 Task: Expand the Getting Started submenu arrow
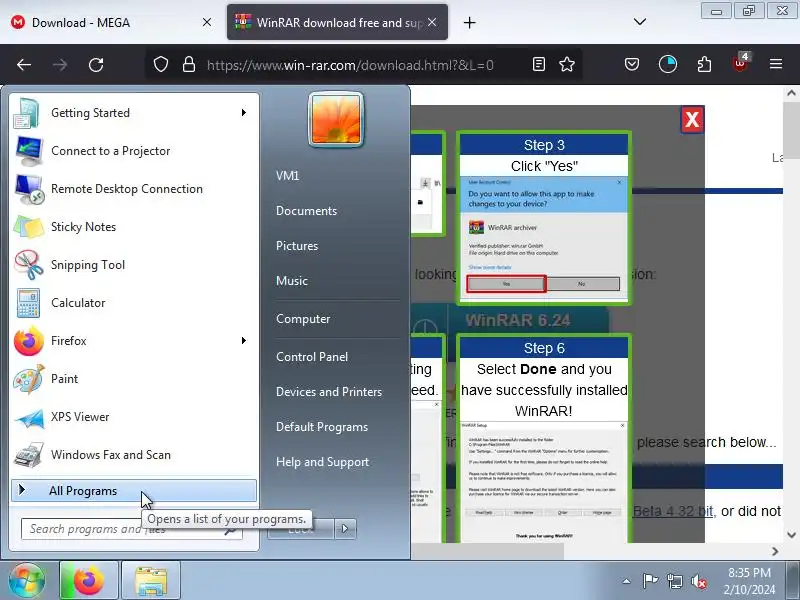244,113
